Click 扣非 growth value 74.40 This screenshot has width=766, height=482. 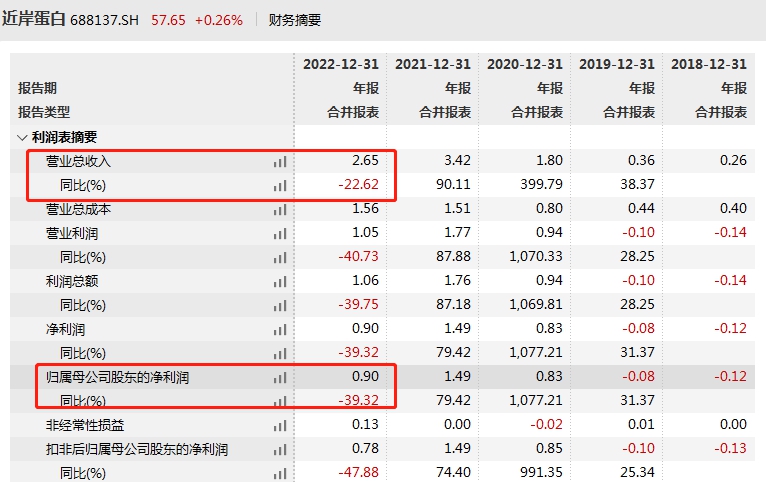pyautogui.click(x=453, y=472)
